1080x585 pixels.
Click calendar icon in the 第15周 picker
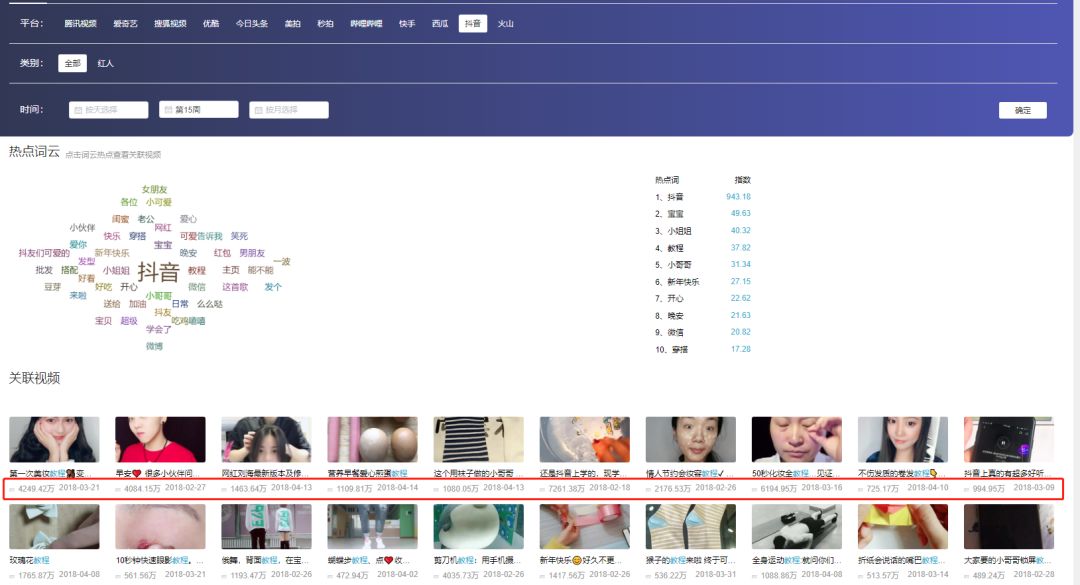point(168,110)
